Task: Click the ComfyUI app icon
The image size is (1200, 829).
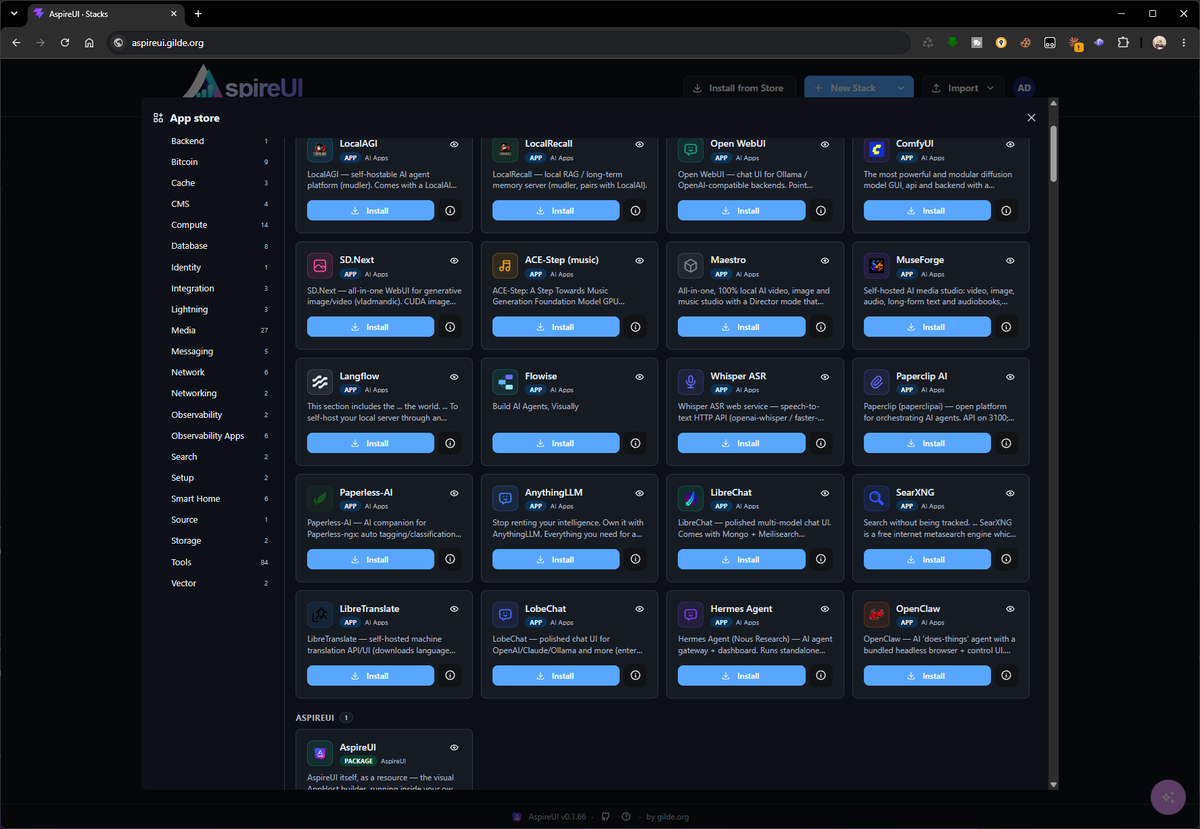Action: point(876,150)
